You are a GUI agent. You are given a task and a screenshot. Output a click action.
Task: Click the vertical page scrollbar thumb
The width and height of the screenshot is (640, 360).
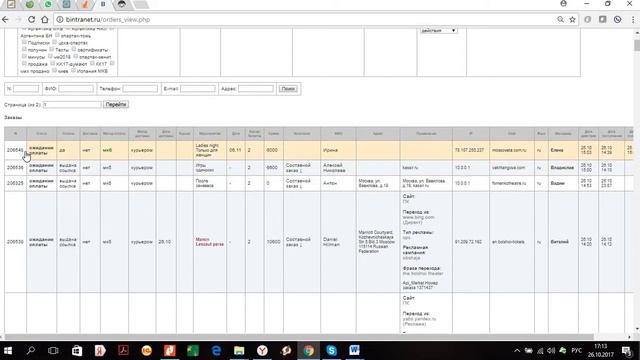point(637,44)
